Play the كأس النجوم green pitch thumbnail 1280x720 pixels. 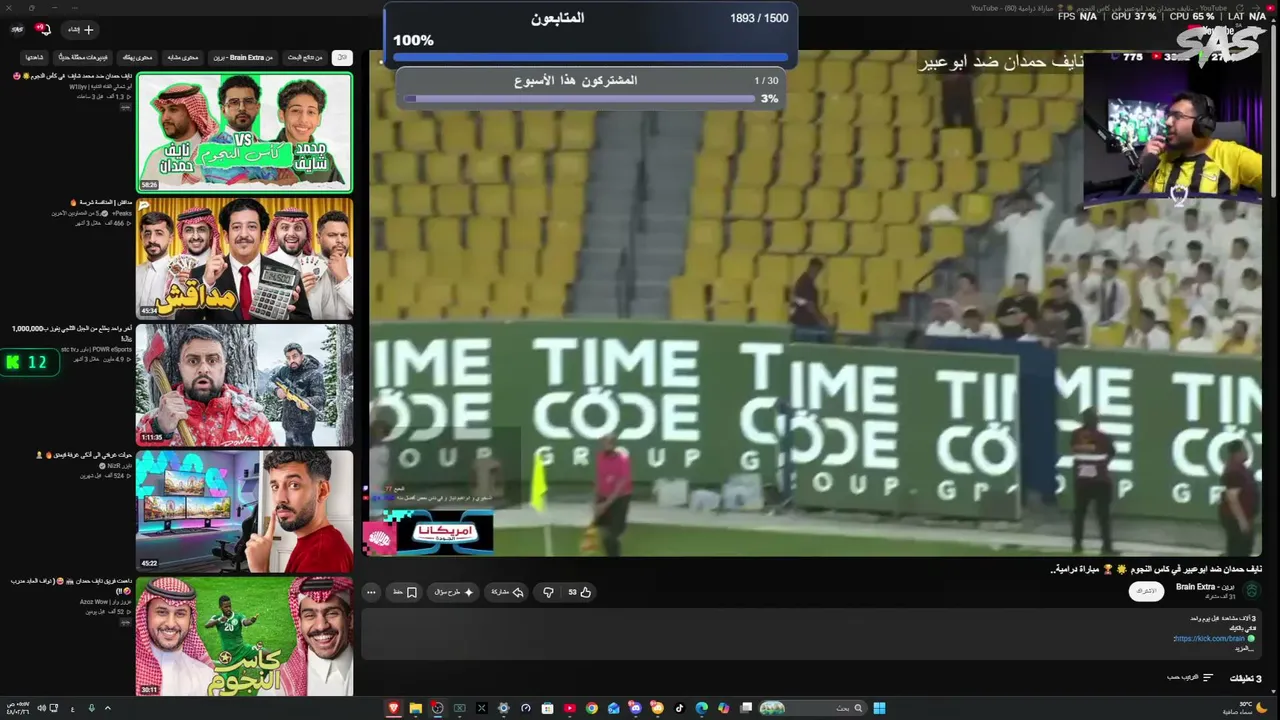pyautogui.click(x=244, y=636)
